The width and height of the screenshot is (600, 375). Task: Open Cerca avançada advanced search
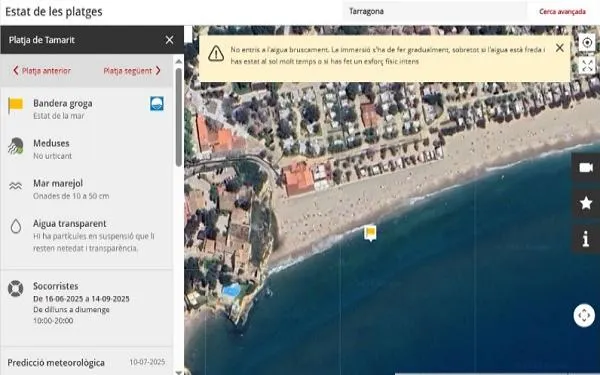562,11
